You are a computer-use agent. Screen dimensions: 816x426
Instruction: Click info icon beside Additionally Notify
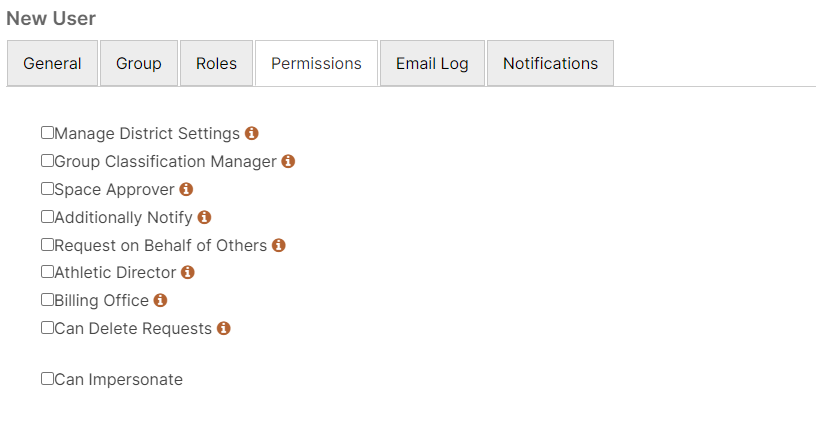[205, 217]
